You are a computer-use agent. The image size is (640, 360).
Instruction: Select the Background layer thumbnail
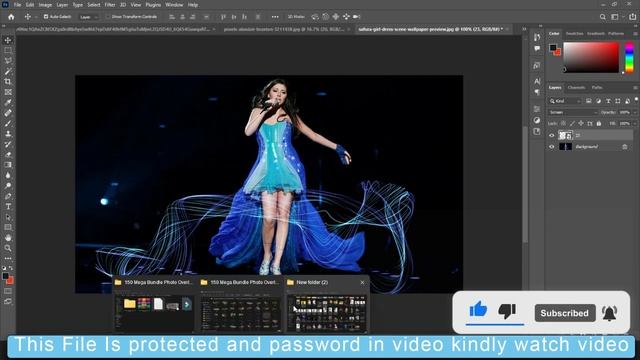click(x=565, y=147)
